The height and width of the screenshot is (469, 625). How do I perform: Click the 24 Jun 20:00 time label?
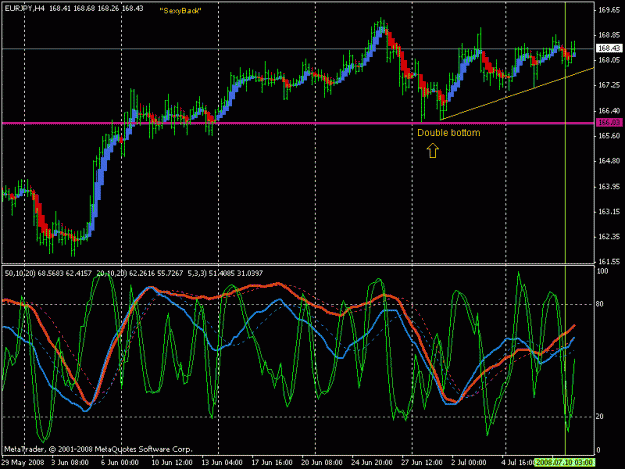(x=372, y=463)
